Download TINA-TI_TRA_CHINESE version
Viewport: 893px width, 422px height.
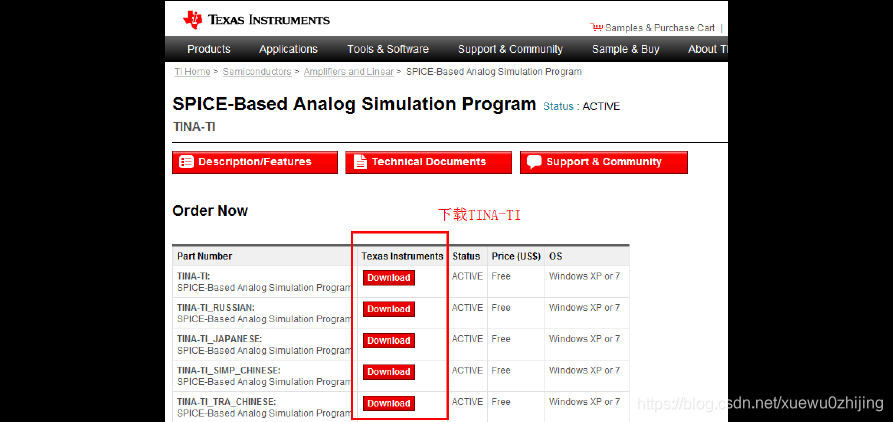click(x=389, y=403)
